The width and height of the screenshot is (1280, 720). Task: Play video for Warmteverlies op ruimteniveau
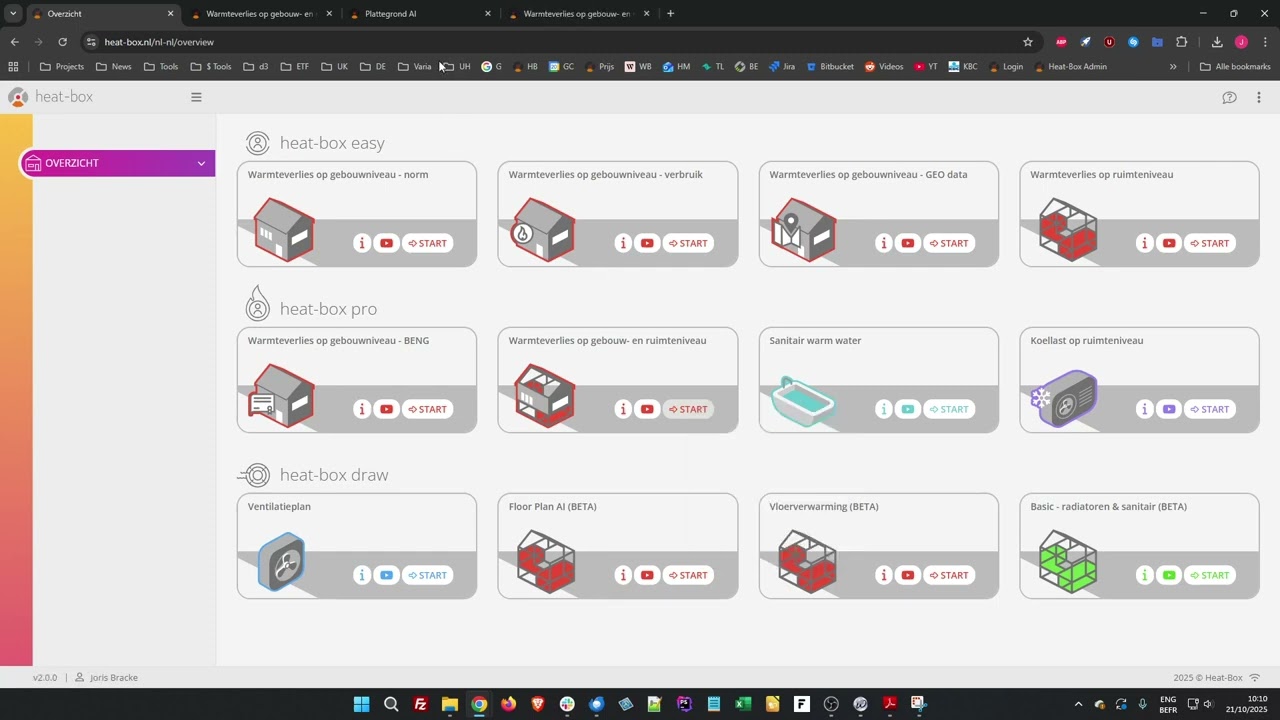(1169, 243)
